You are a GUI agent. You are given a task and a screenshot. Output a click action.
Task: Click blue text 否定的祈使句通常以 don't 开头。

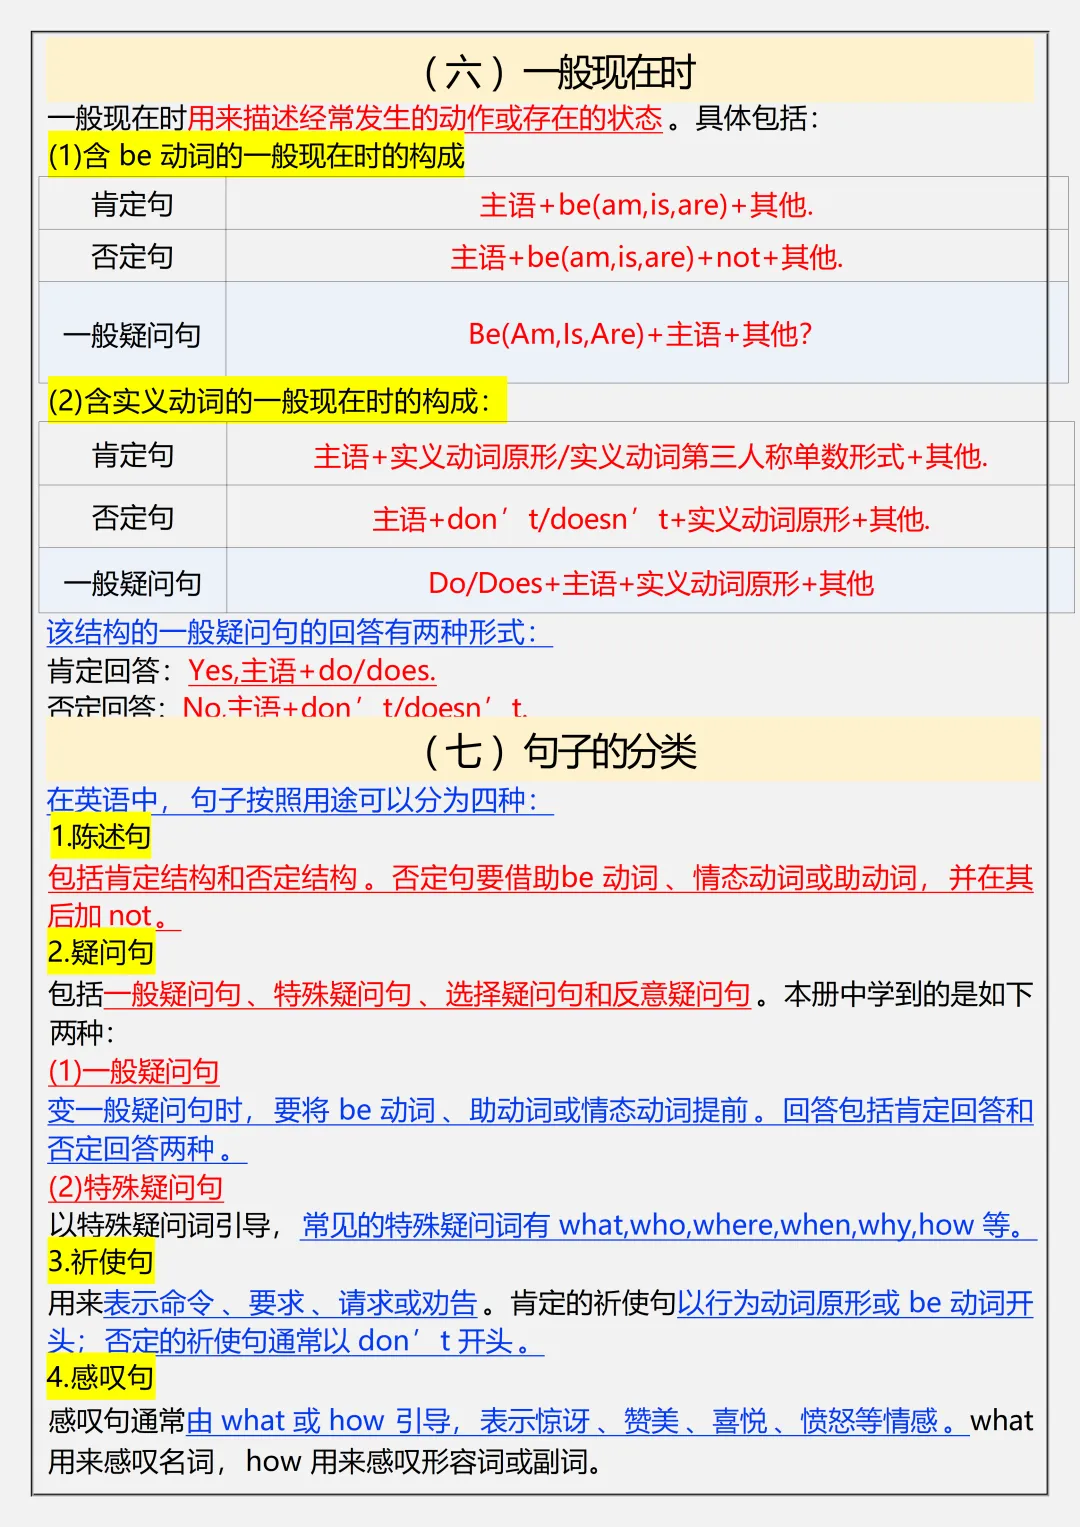click(324, 1341)
